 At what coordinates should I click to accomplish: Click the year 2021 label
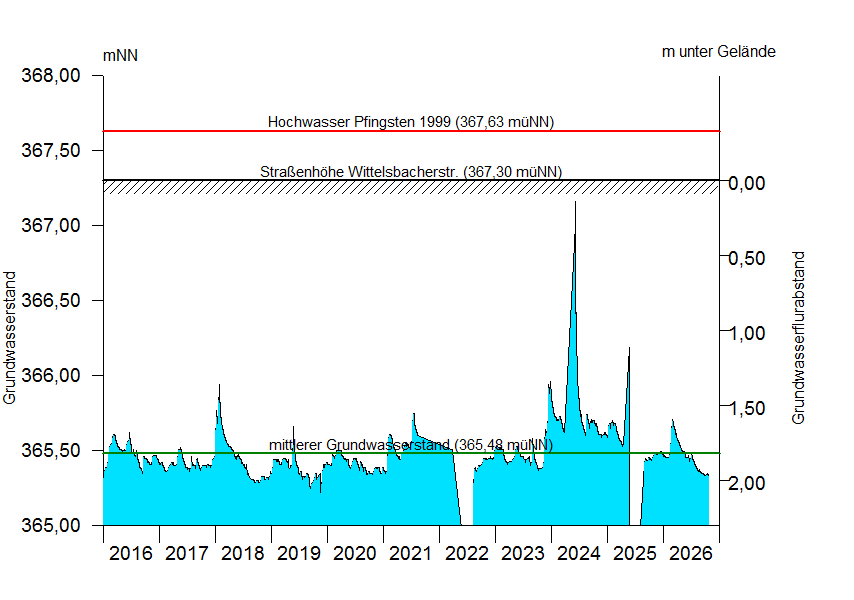(x=411, y=554)
